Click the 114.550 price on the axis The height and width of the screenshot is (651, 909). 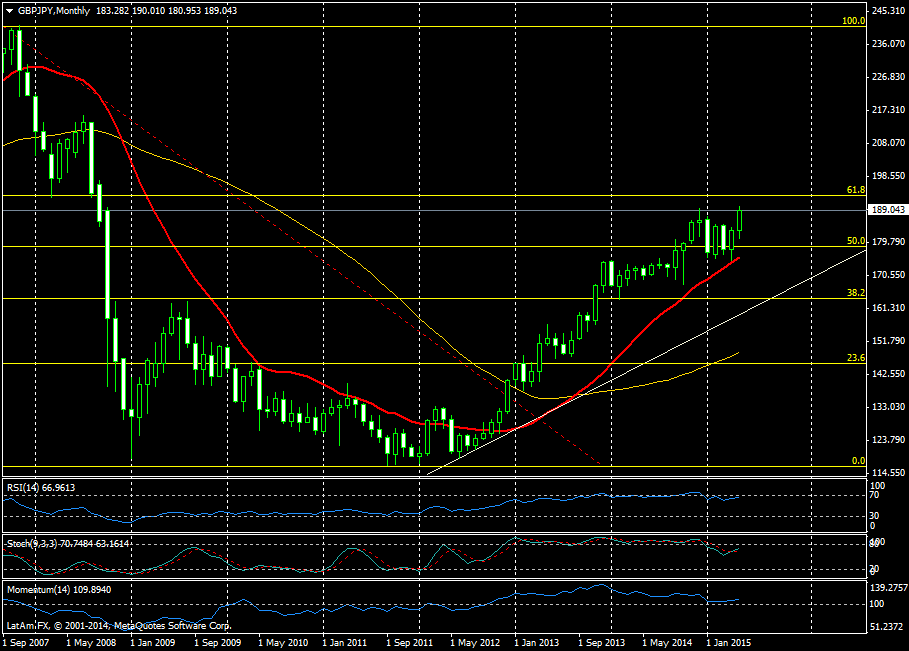[889, 472]
